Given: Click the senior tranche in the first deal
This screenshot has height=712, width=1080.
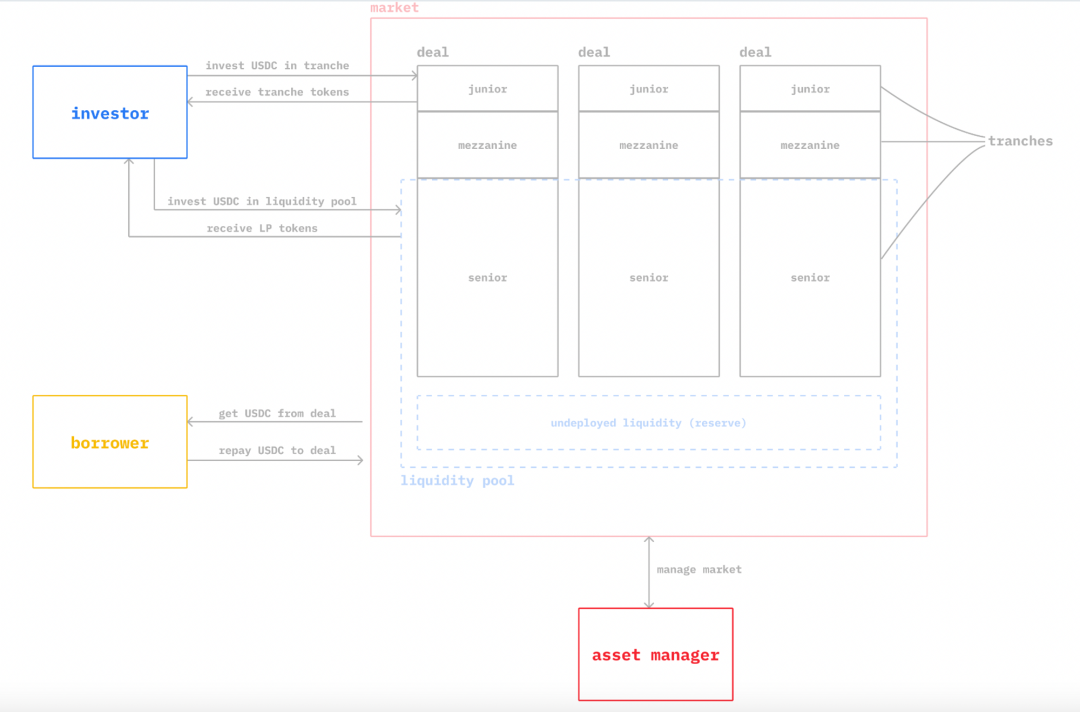Looking at the screenshot, I should click(x=487, y=277).
